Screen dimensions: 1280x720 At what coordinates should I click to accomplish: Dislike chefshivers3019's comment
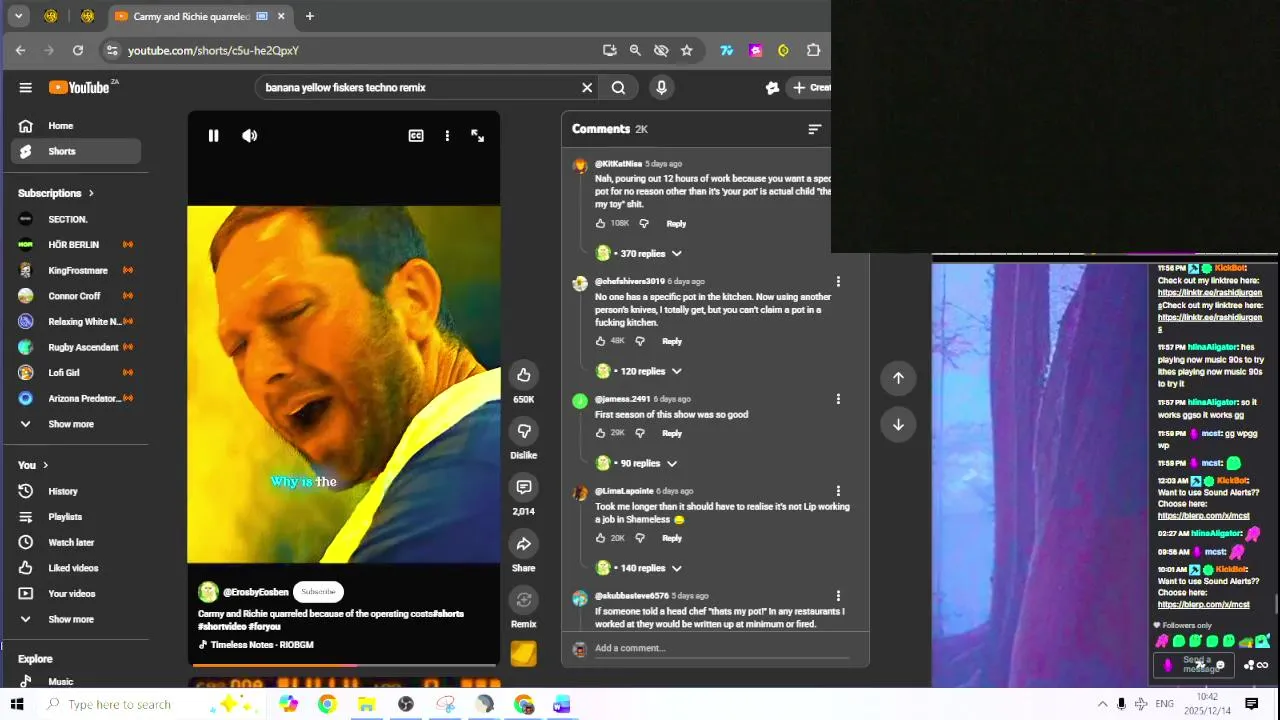pos(640,342)
